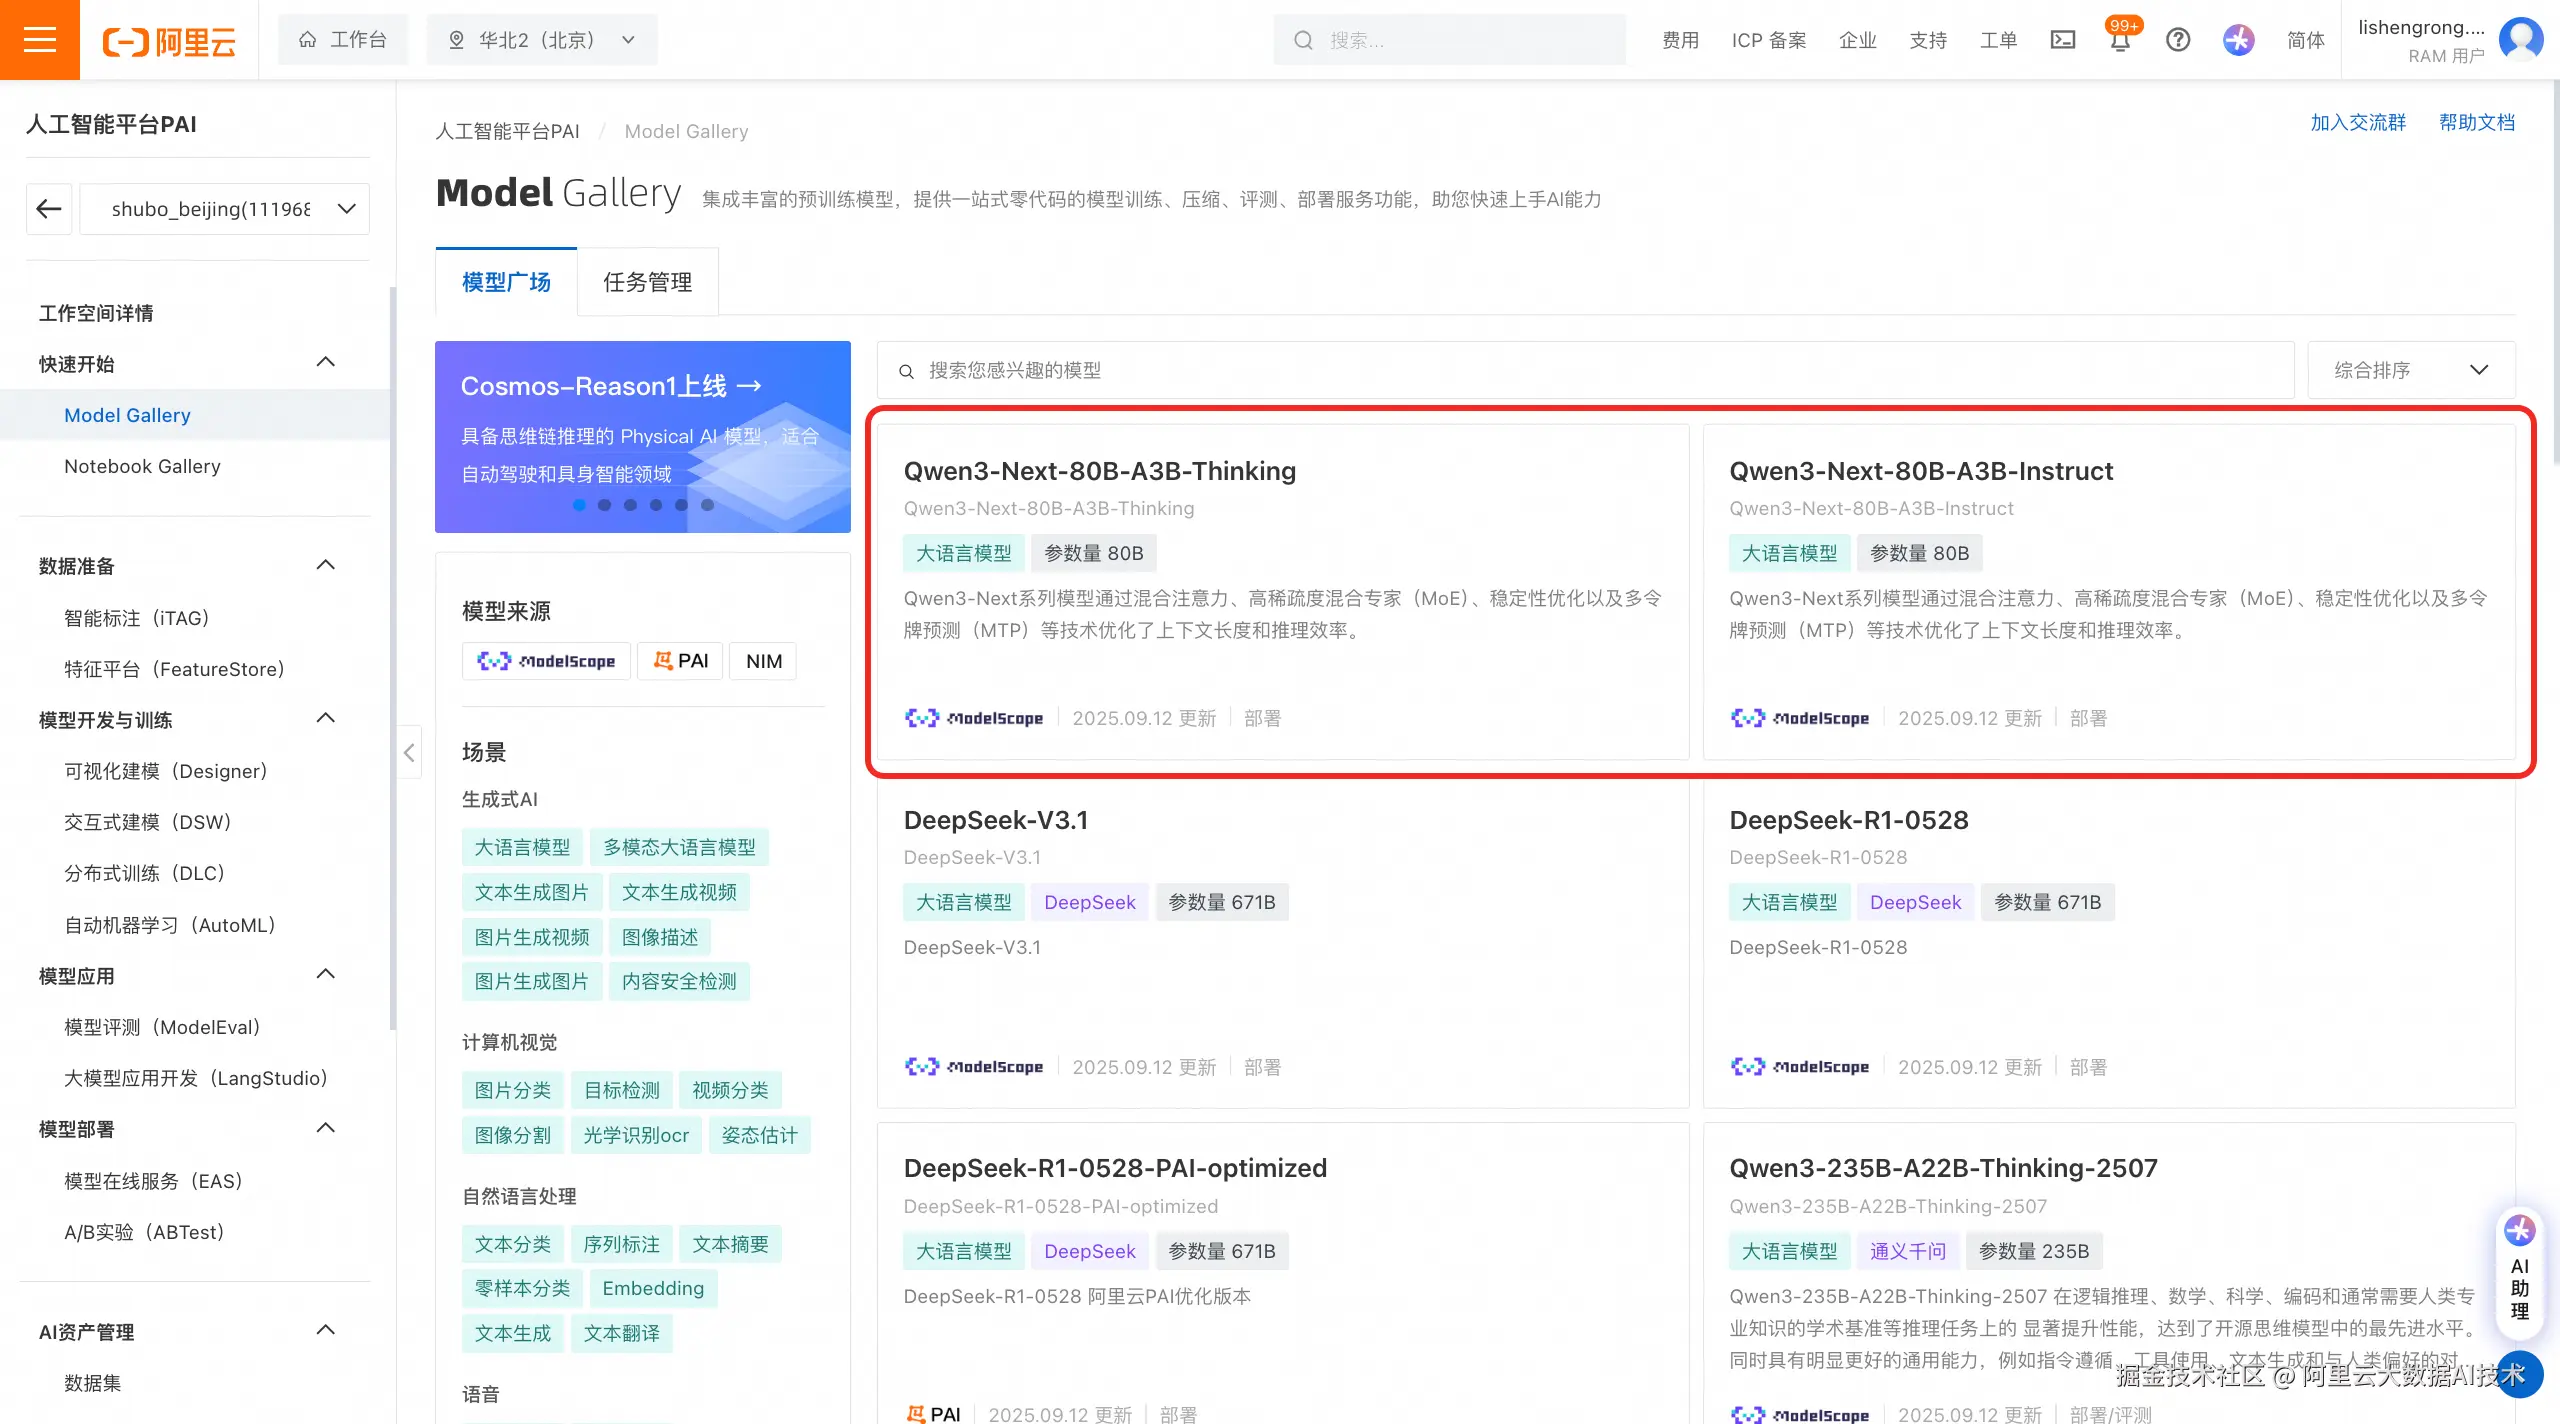
Task: Open the 综合排序 sort dropdown
Action: [2411, 370]
